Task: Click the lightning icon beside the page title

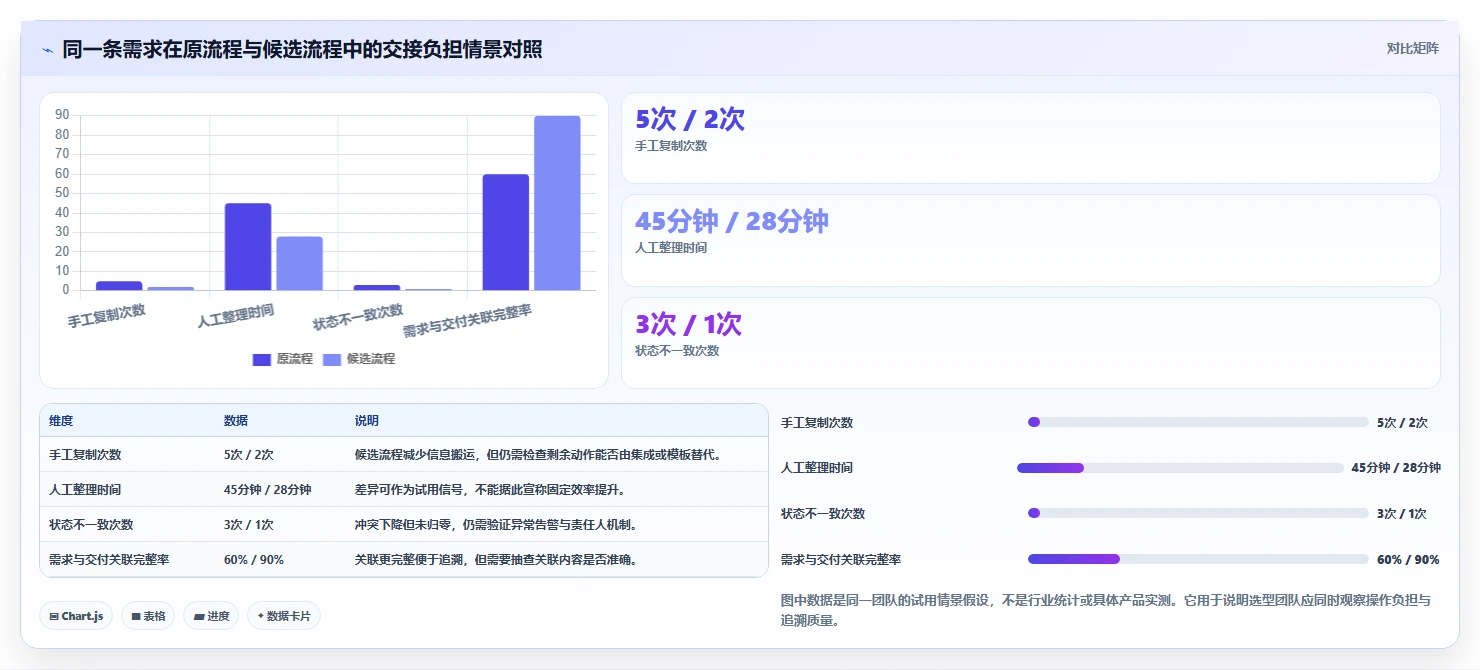Action: 47,50
